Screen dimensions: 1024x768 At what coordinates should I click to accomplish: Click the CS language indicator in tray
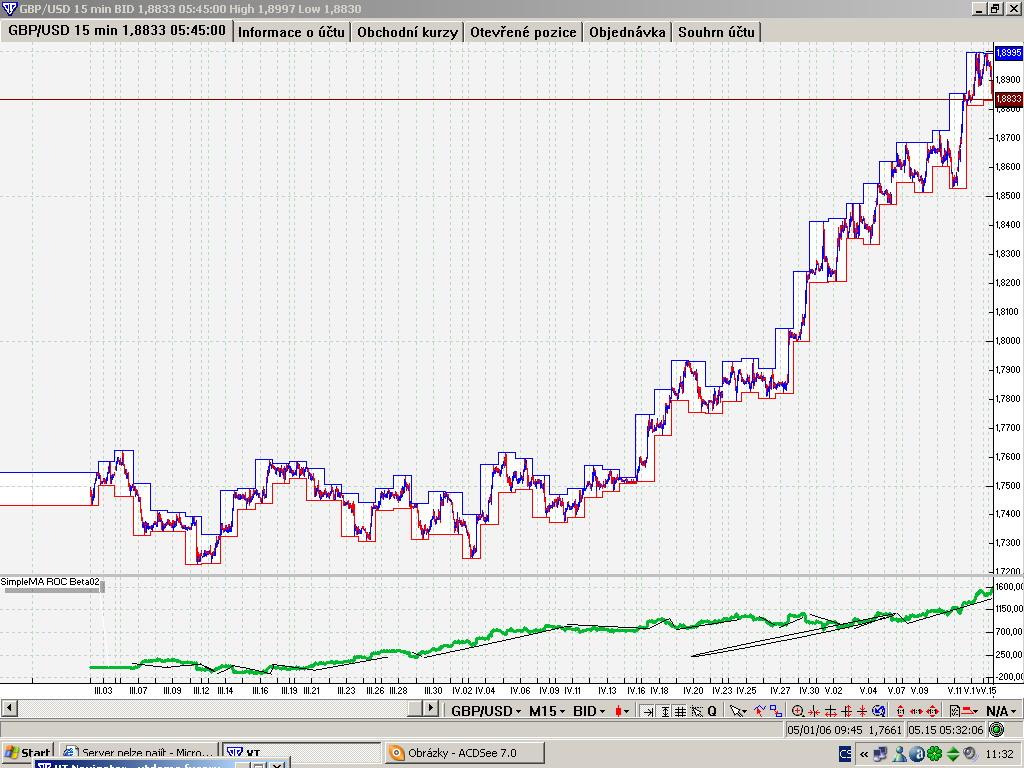844,754
